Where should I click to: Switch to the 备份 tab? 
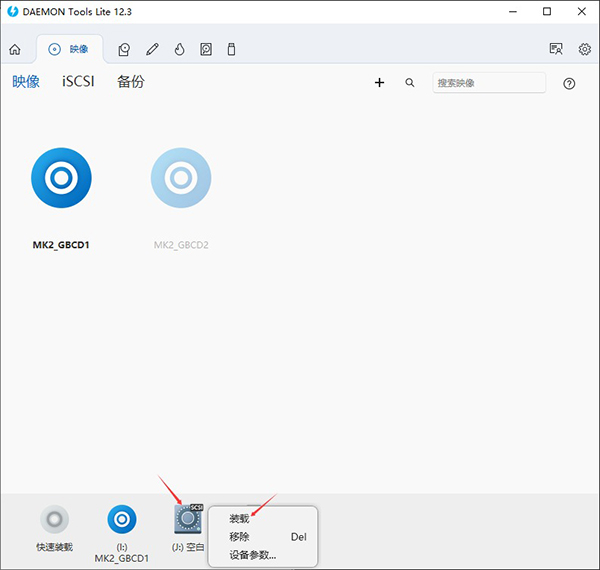130,82
